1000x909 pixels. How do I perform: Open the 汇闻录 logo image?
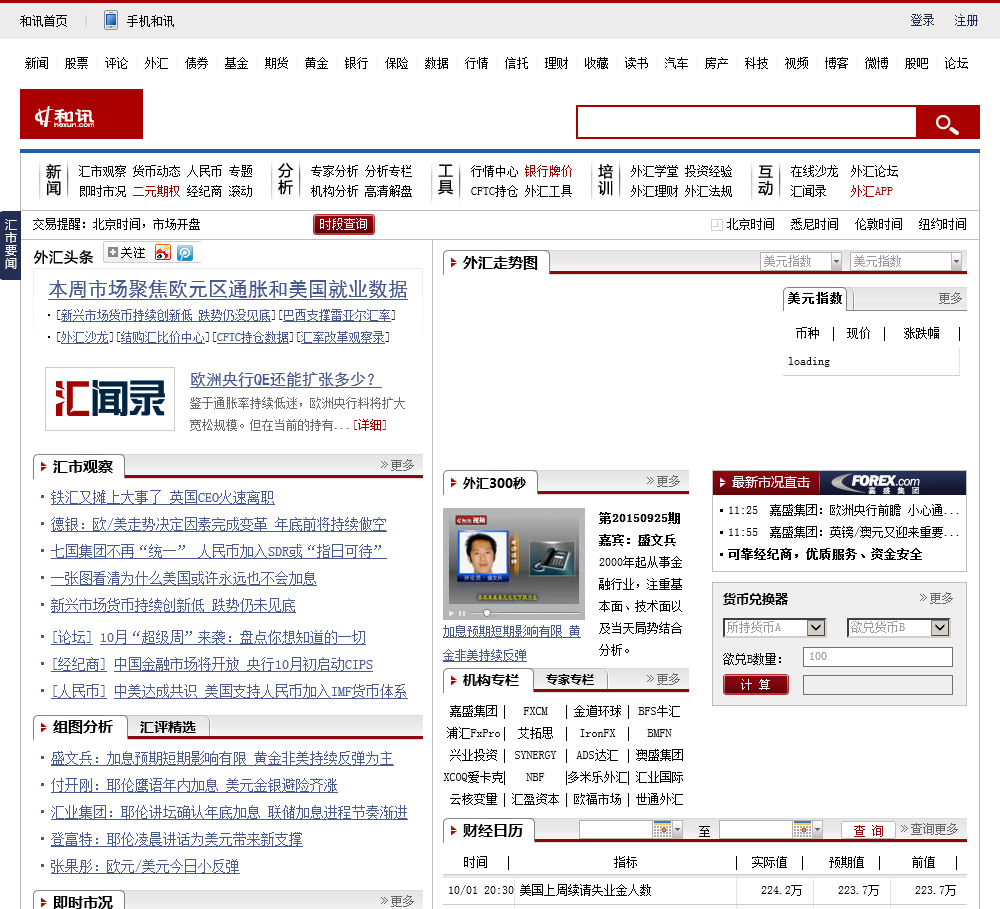click(110, 399)
